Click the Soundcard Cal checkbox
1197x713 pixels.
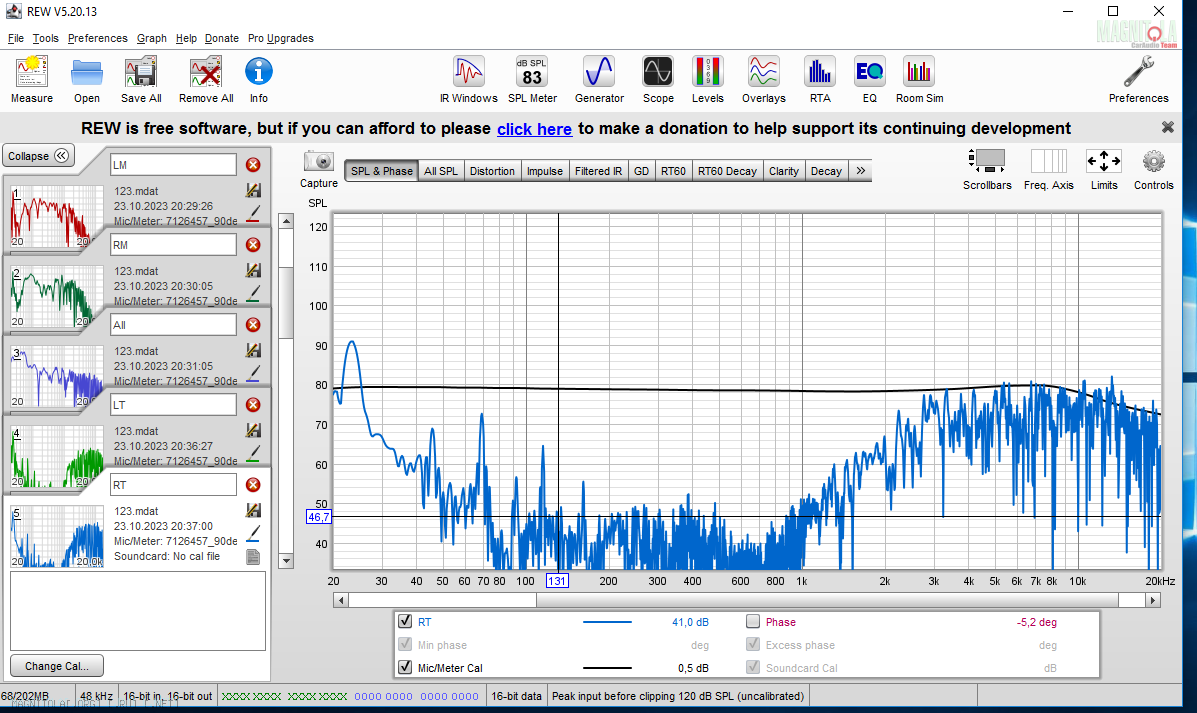pos(753,667)
